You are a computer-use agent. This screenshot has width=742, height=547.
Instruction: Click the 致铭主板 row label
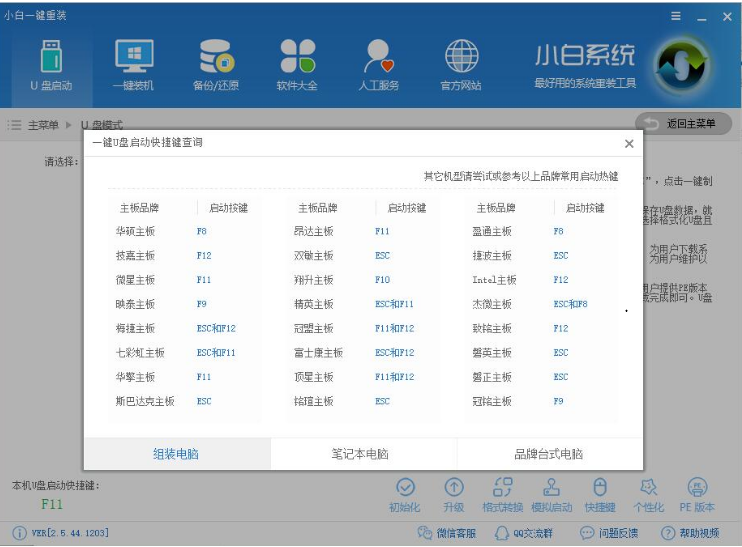tap(492, 328)
